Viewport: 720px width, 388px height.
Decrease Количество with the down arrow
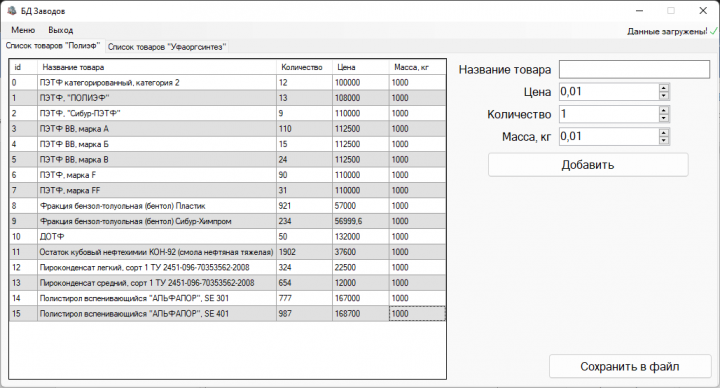[x=664, y=118]
